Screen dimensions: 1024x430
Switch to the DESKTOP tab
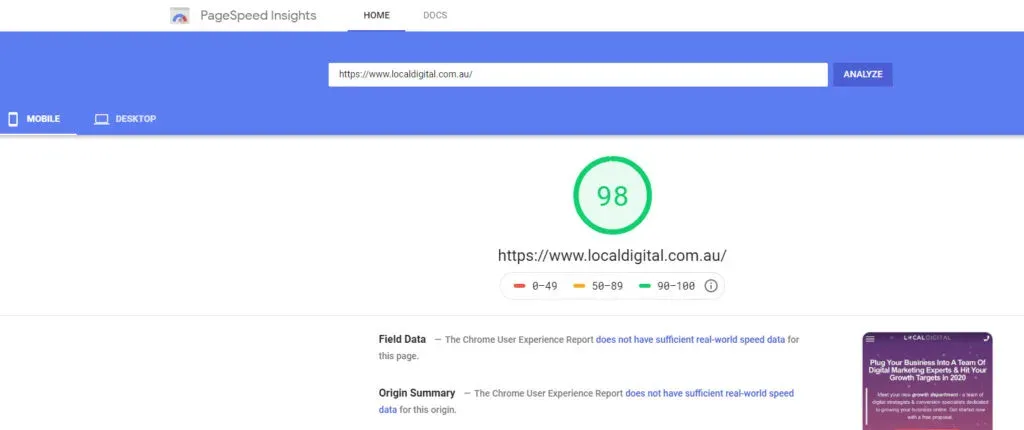coord(125,119)
